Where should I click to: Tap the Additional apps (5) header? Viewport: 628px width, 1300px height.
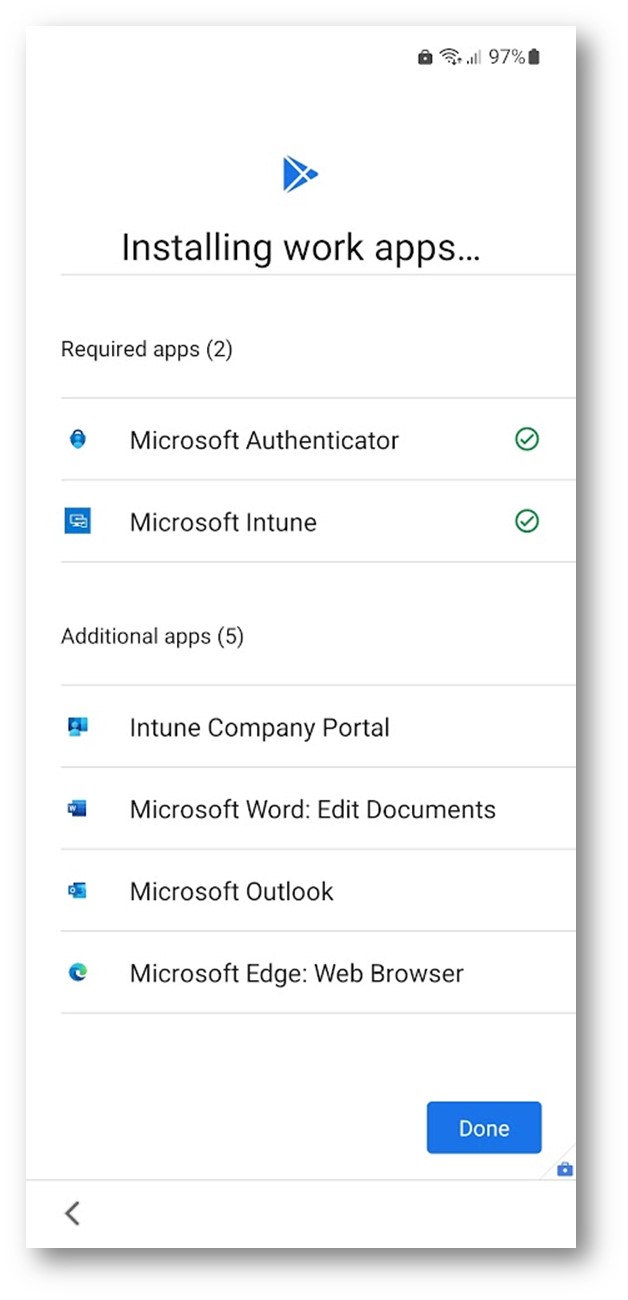pos(153,636)
